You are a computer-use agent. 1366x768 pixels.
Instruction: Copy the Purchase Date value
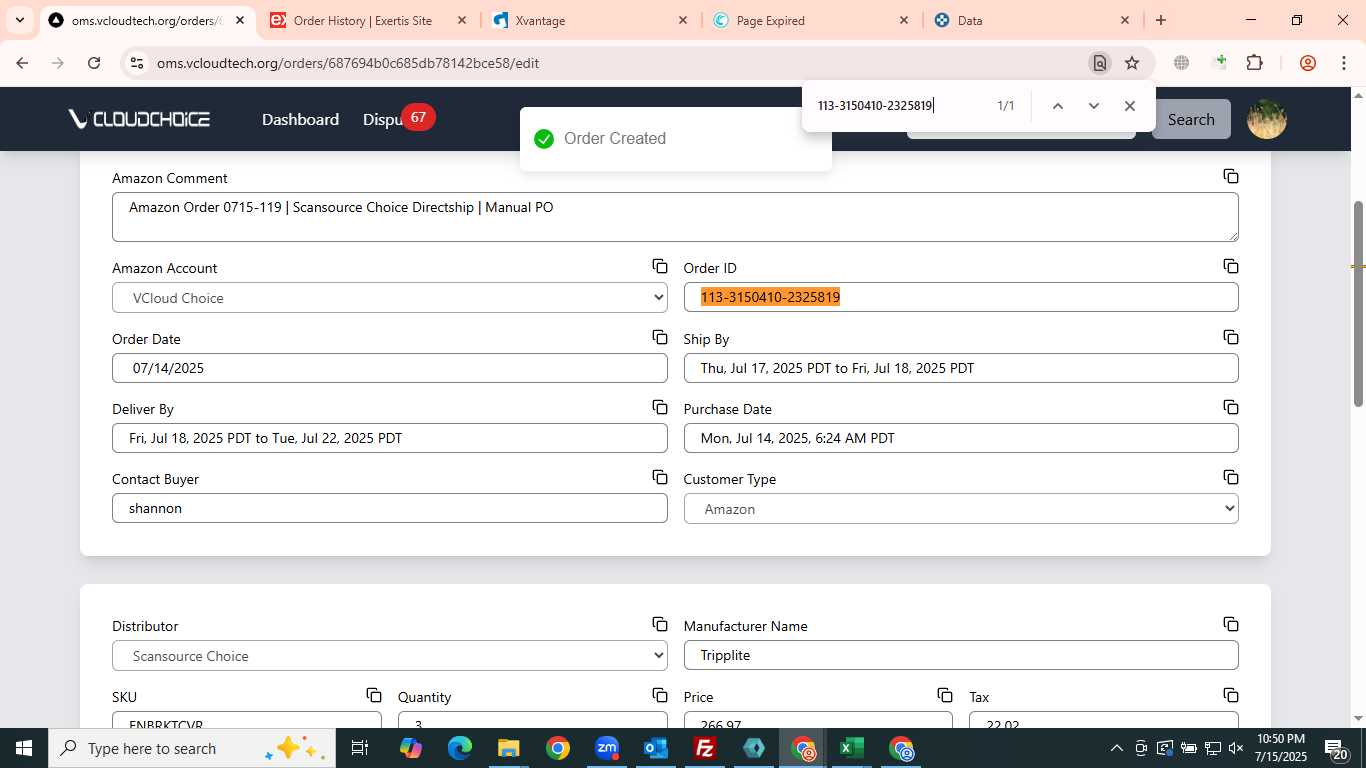[x=1231, y=408]
